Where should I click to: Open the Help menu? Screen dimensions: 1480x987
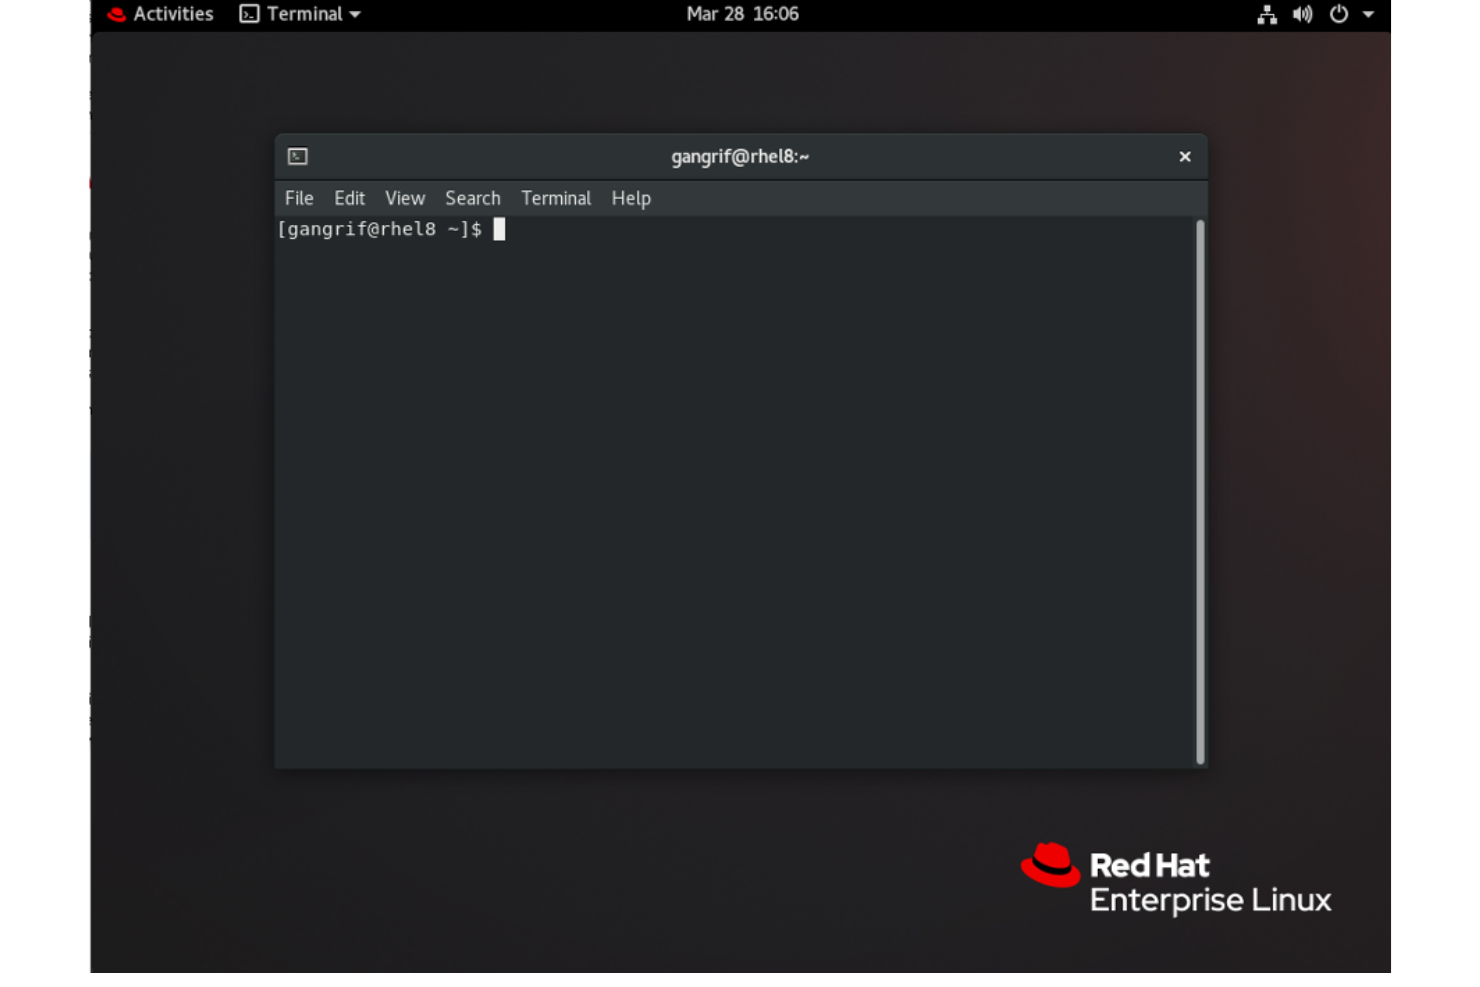pyautogui.click(x=632, y=198)
